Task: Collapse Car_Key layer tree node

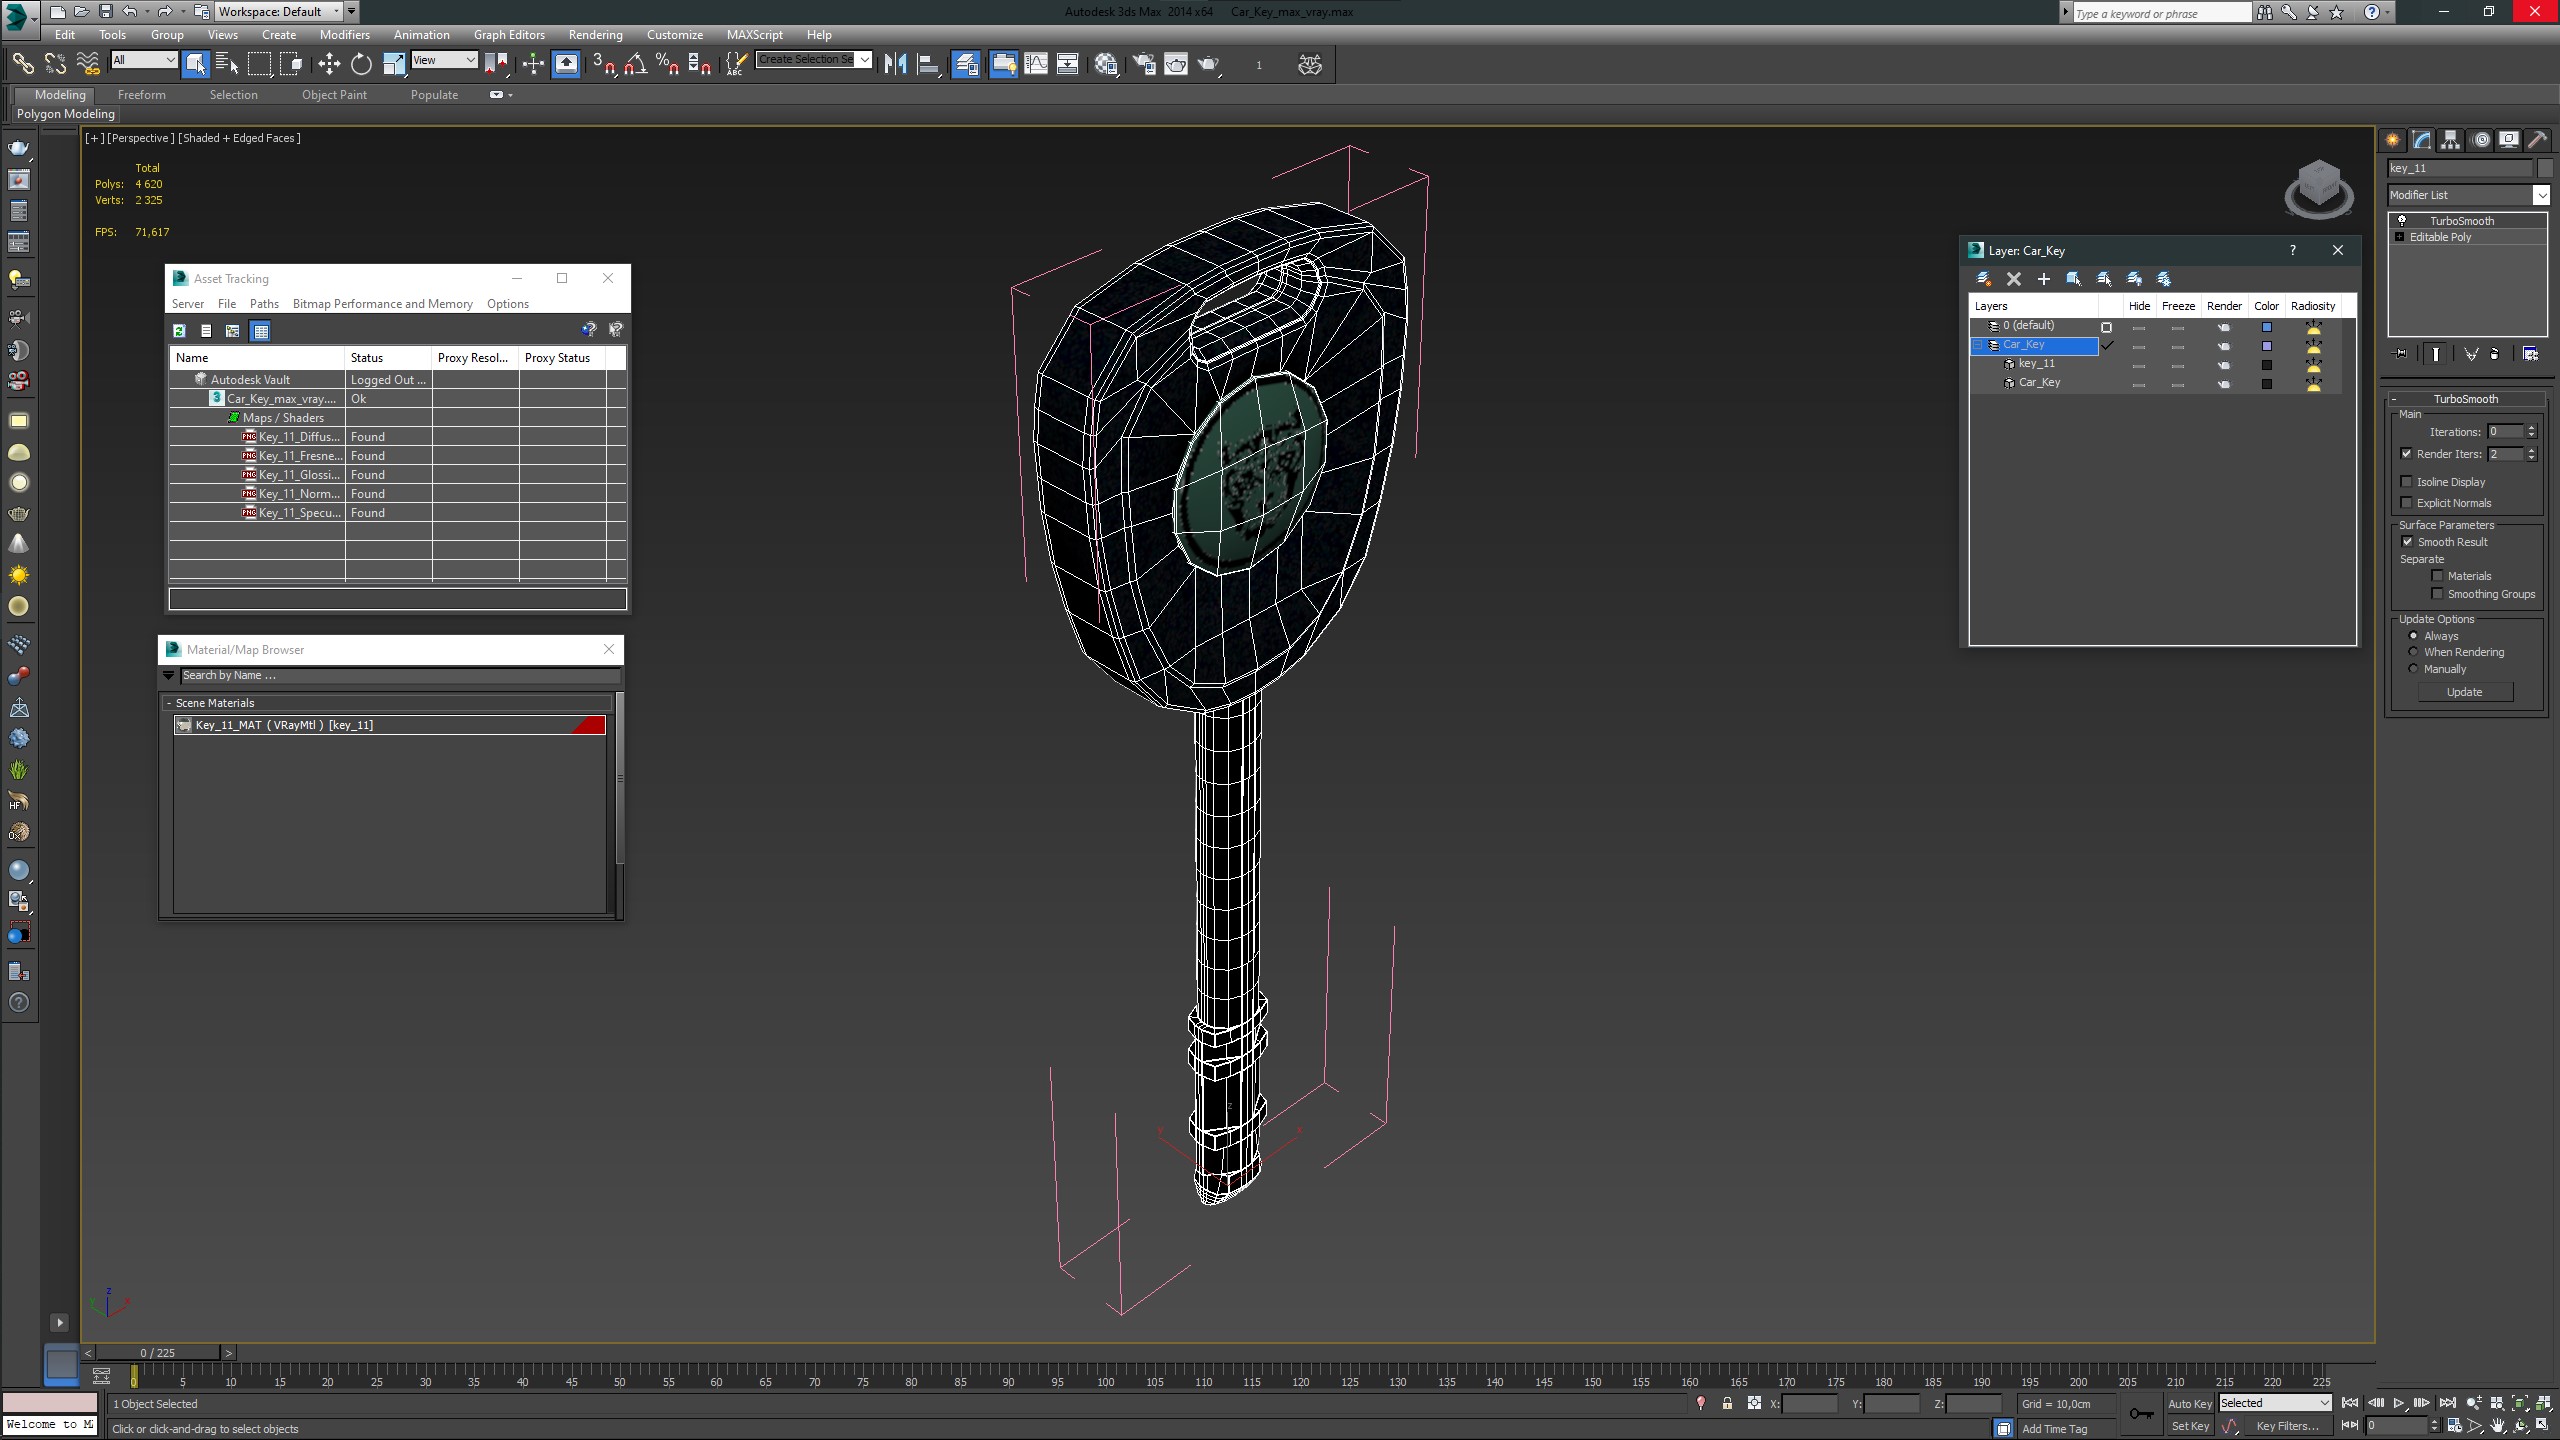Action: point(1978,345)
